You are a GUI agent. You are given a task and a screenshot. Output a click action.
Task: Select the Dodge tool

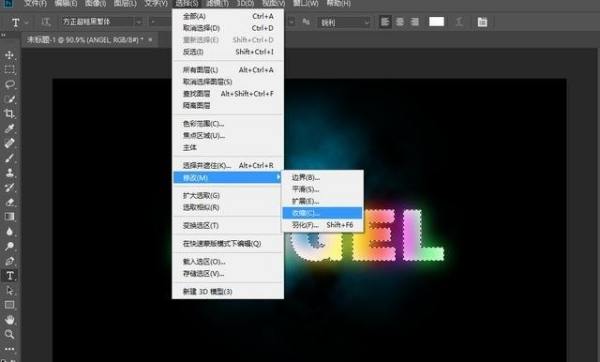10,246
